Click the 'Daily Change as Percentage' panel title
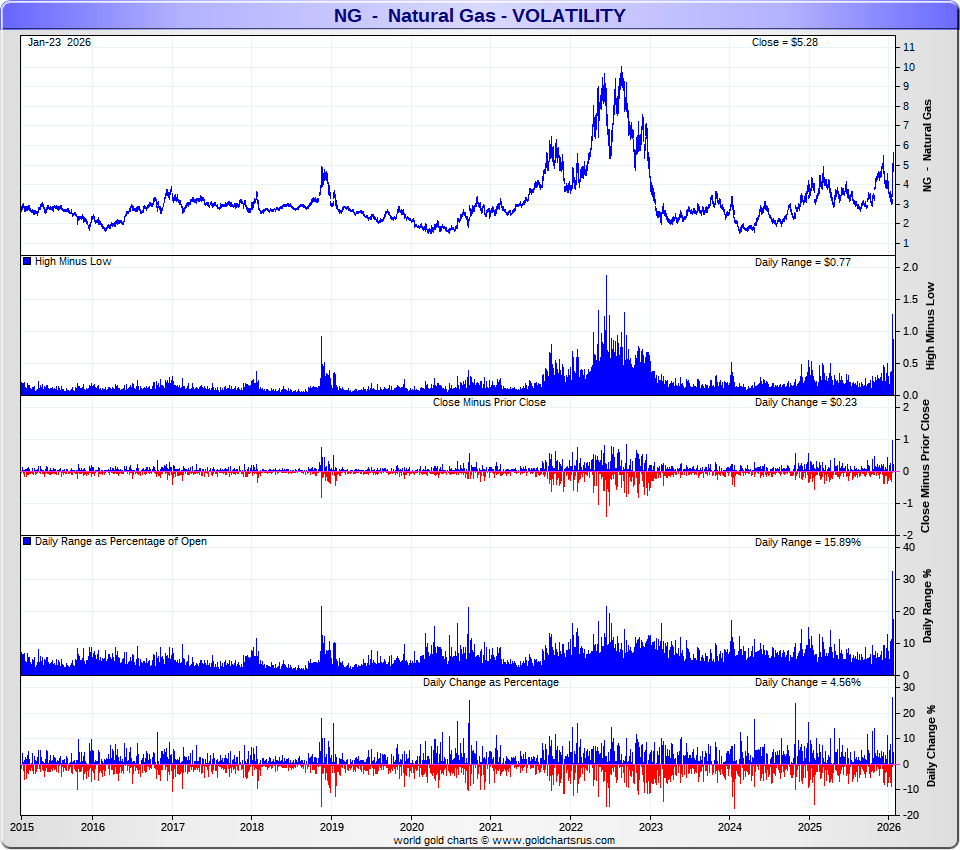This screenshot has width=960, height=850. [x=490, y=682]
